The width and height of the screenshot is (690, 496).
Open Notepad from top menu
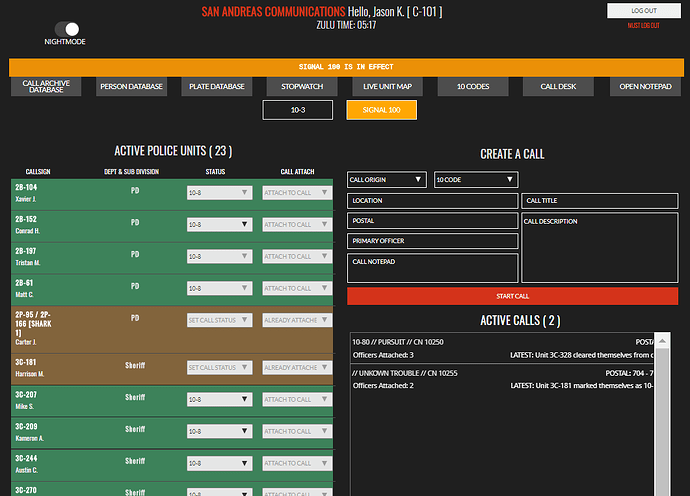coord(645,86)
